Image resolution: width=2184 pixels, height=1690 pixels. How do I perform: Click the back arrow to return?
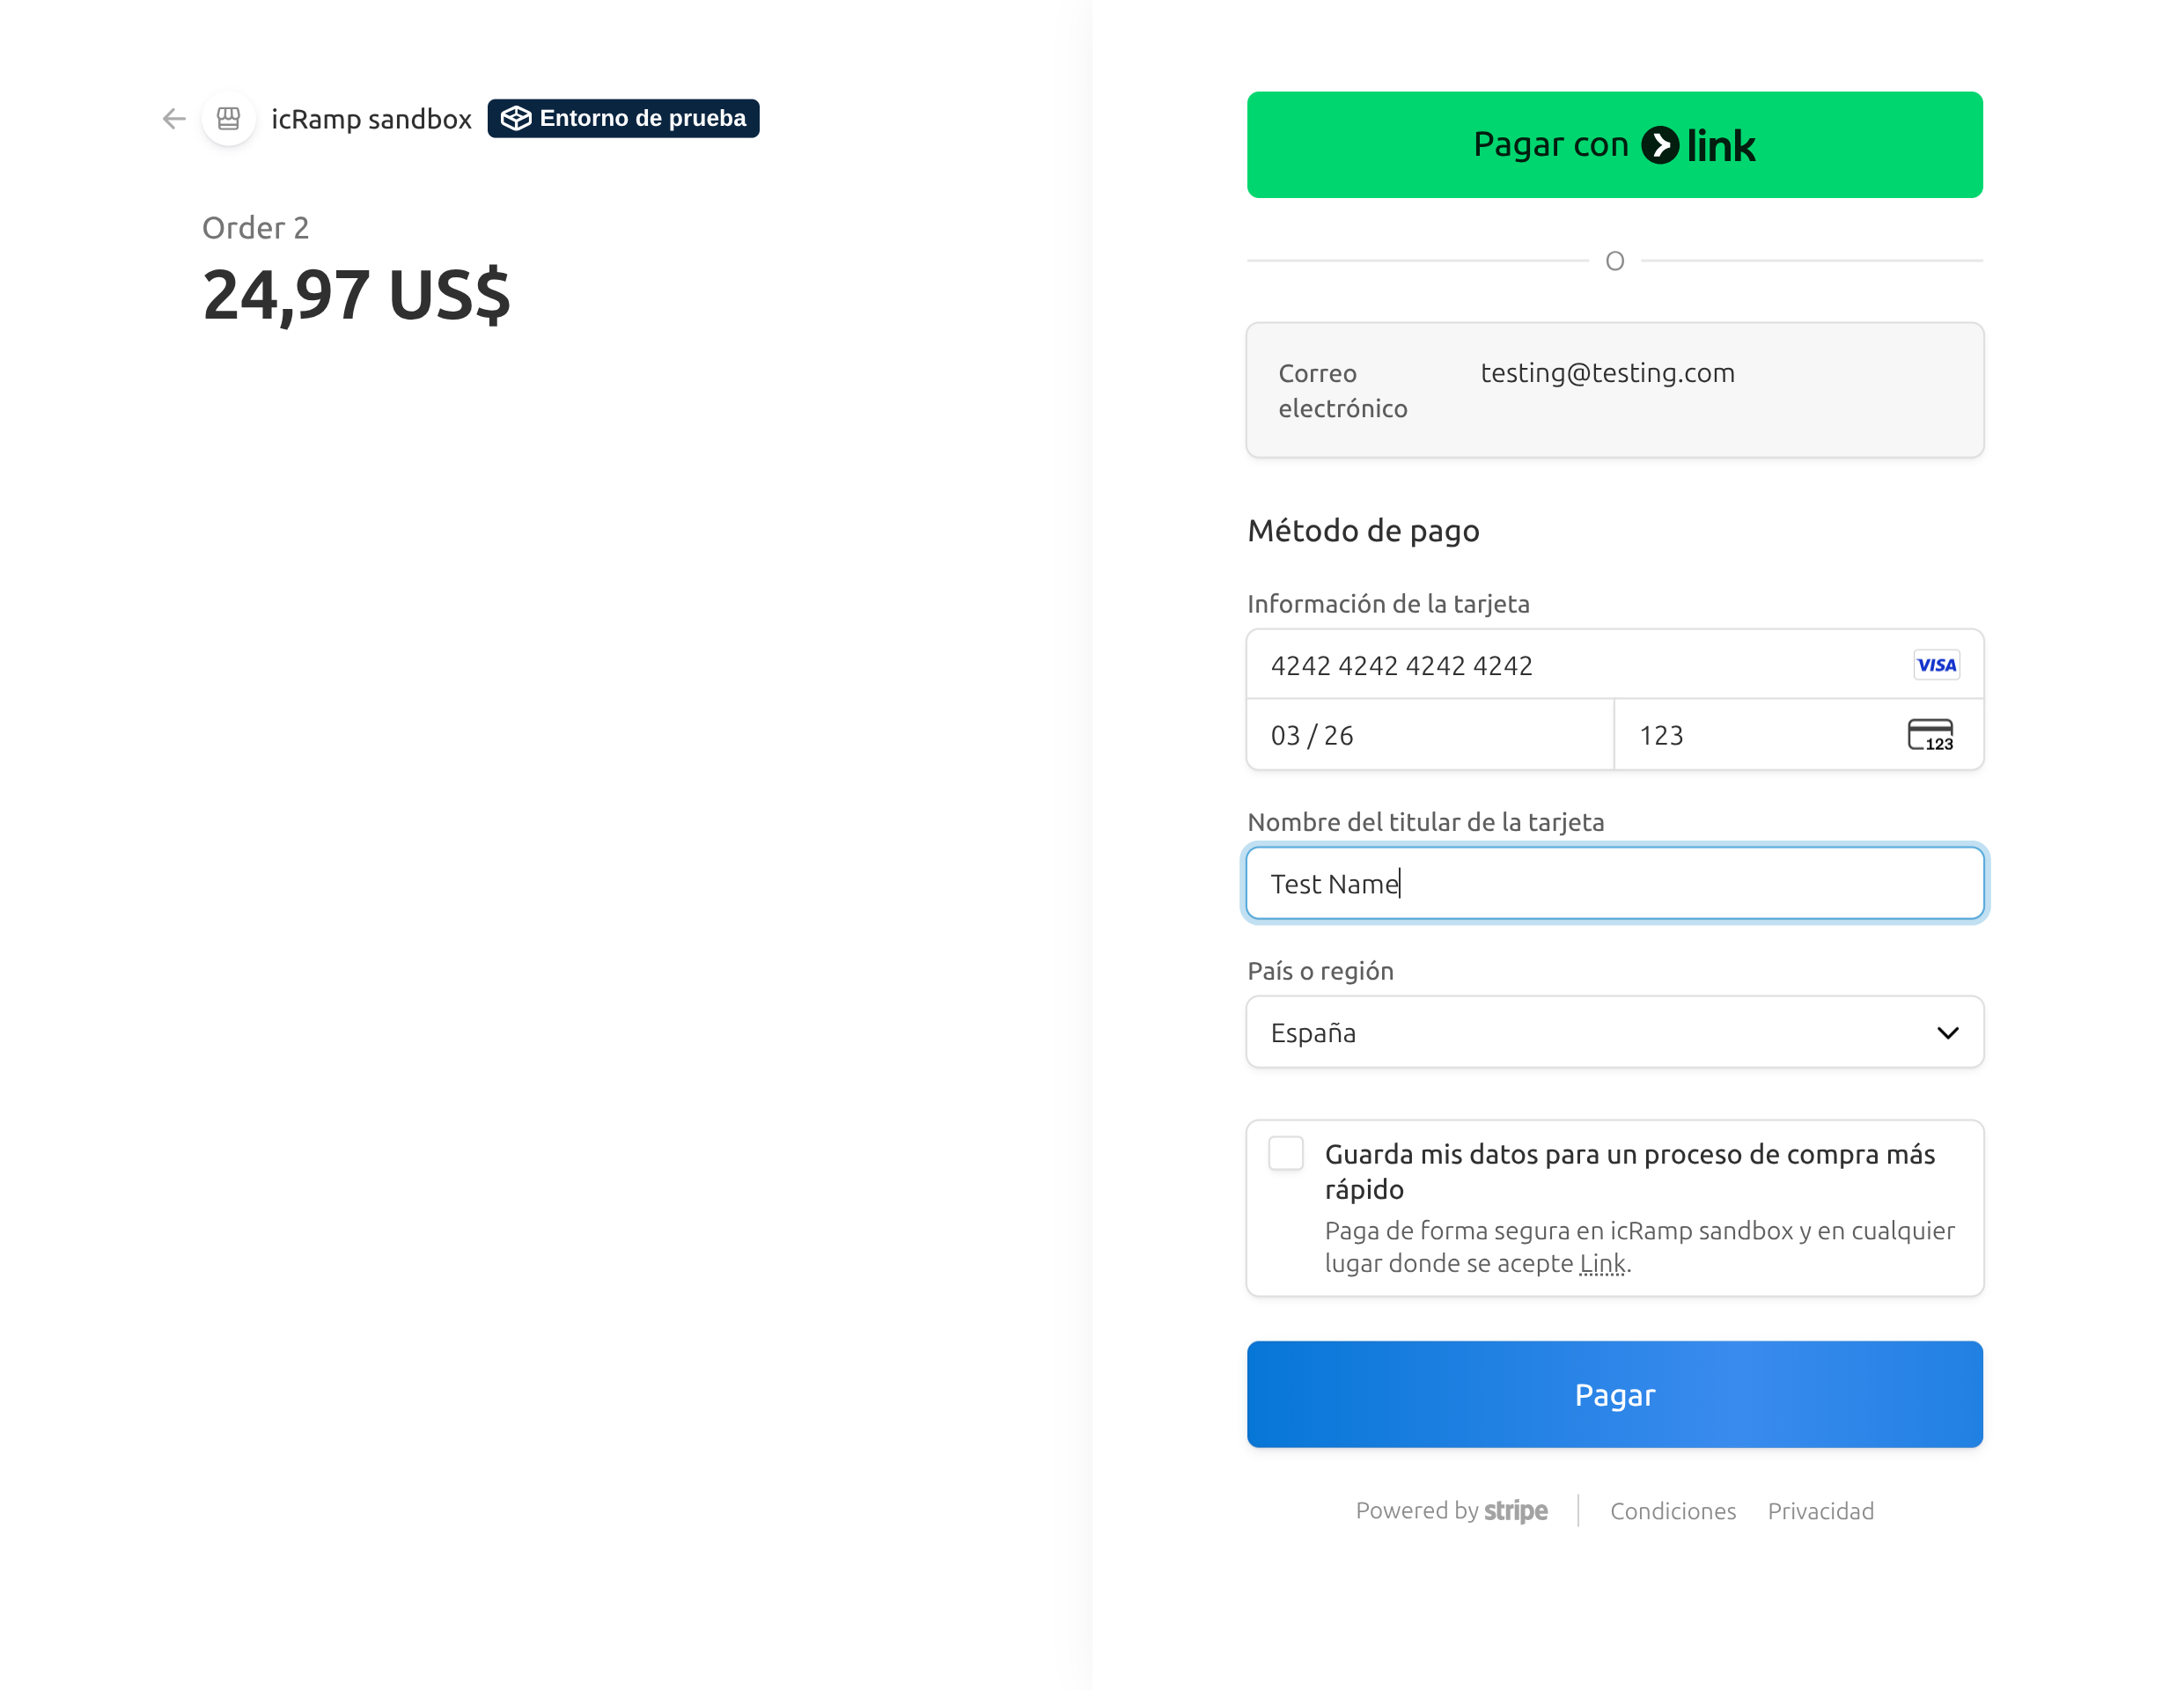click(173, 118)
